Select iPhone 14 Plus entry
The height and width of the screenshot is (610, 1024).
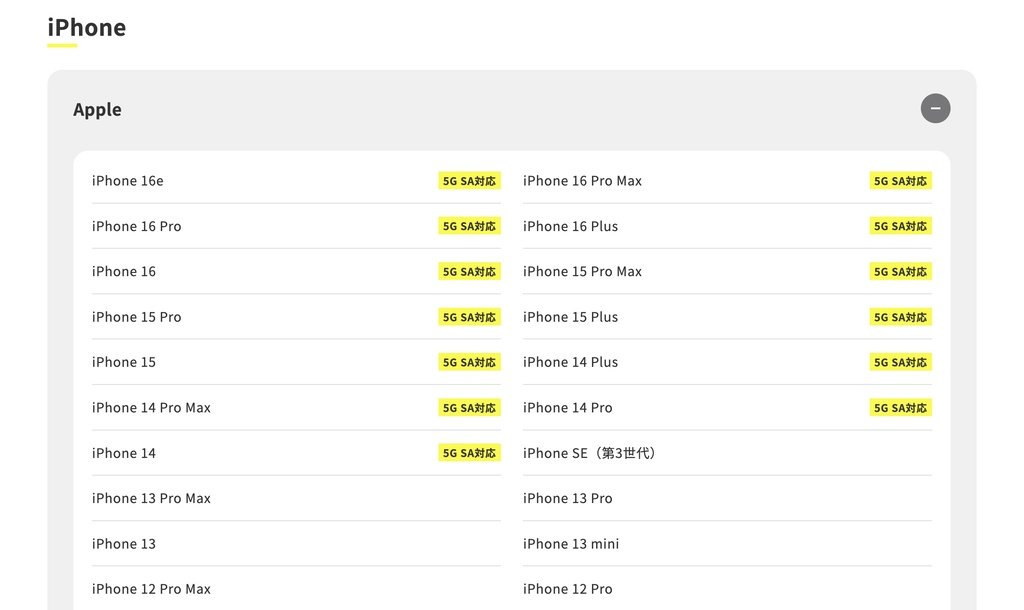click(727, 362)
